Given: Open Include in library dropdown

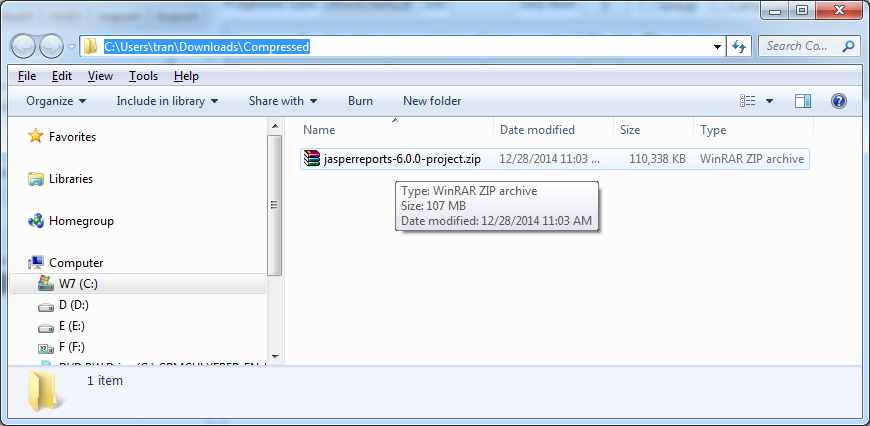Looking at the screenshot, I should [x=167, y=101].
